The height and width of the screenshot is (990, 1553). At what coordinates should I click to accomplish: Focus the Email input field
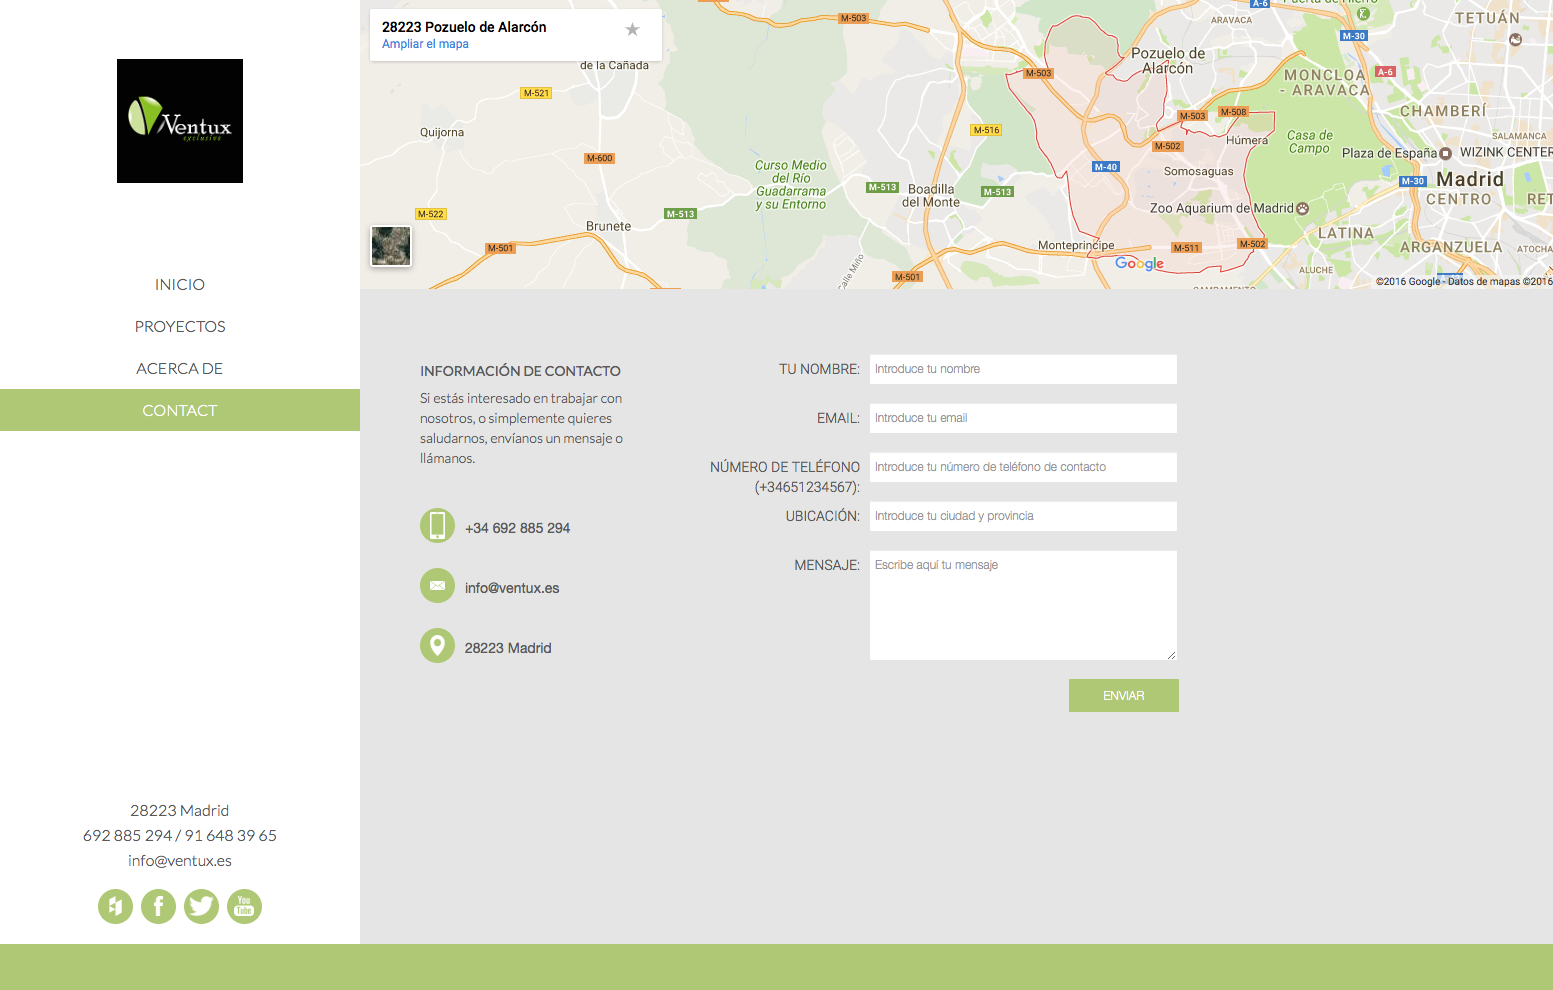click(1023, 418)
